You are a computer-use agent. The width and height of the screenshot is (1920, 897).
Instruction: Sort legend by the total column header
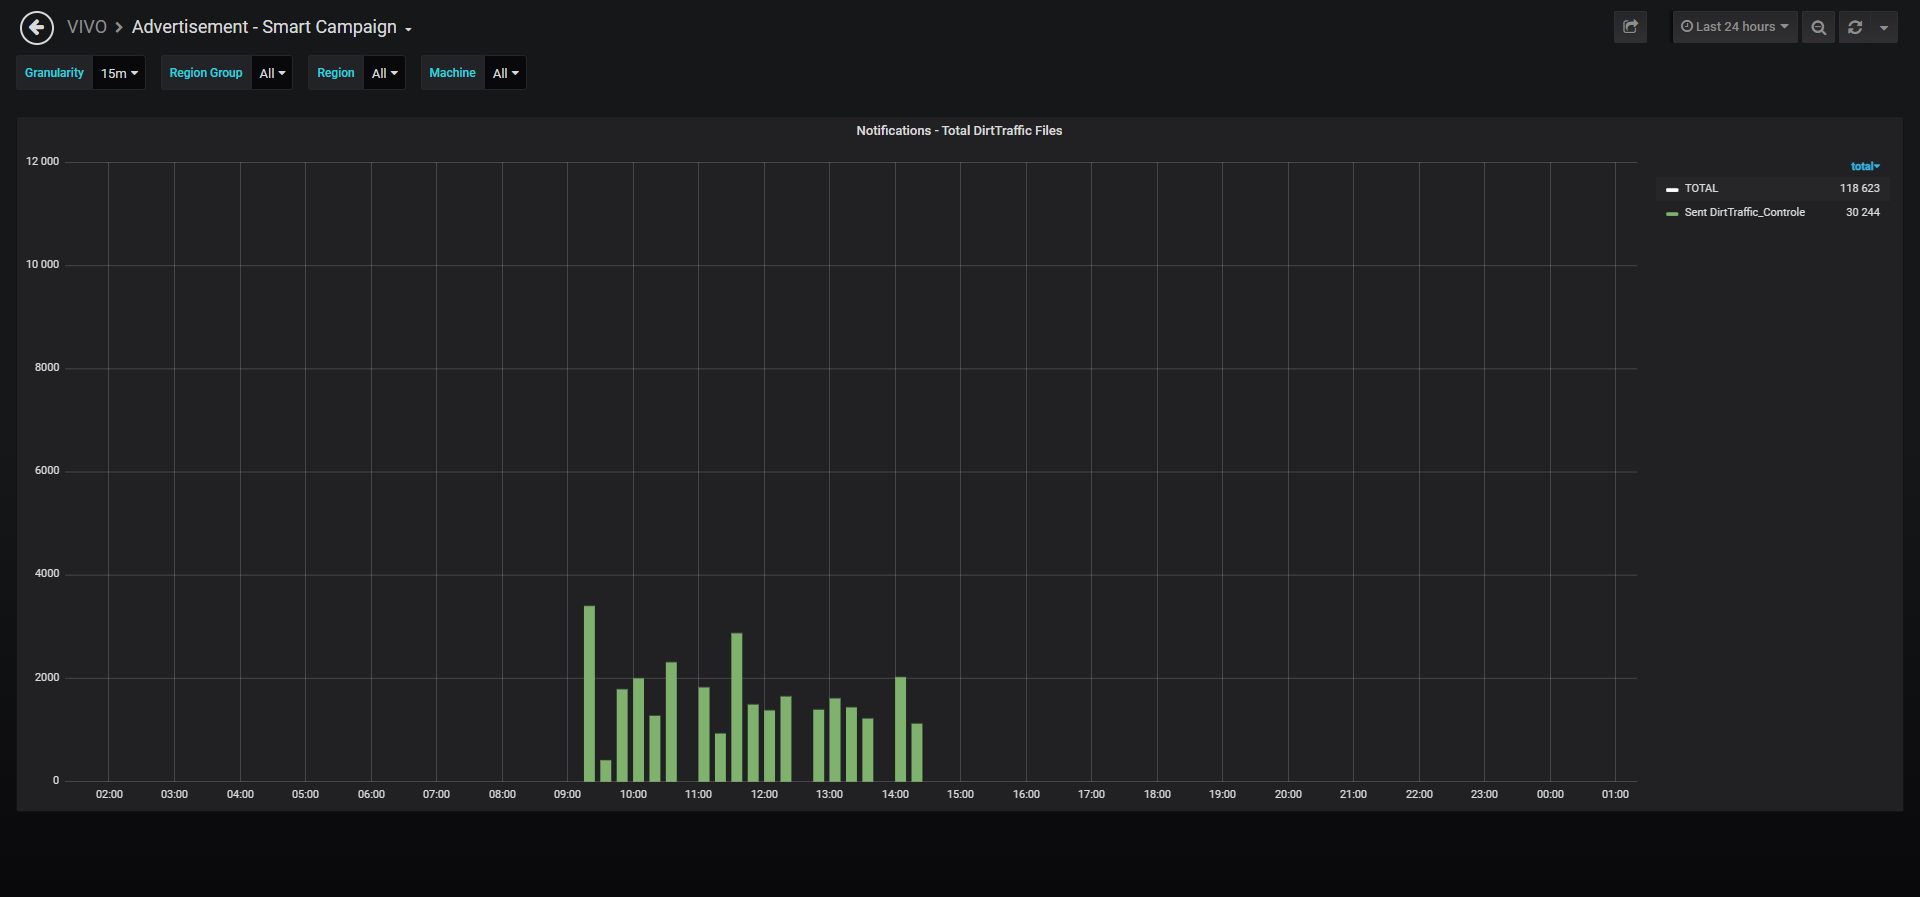[1865, 166]
